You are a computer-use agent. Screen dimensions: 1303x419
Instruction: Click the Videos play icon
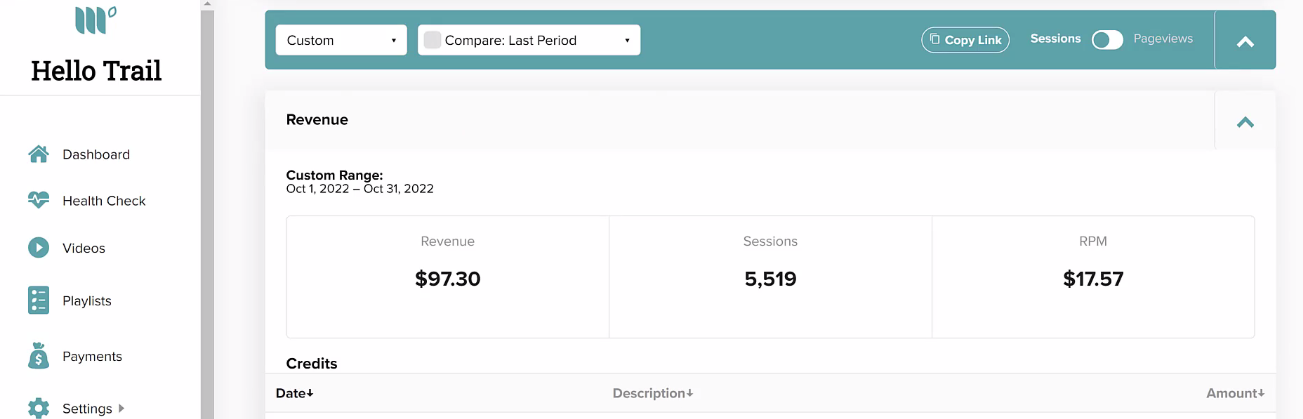click(x=38, y=248)
